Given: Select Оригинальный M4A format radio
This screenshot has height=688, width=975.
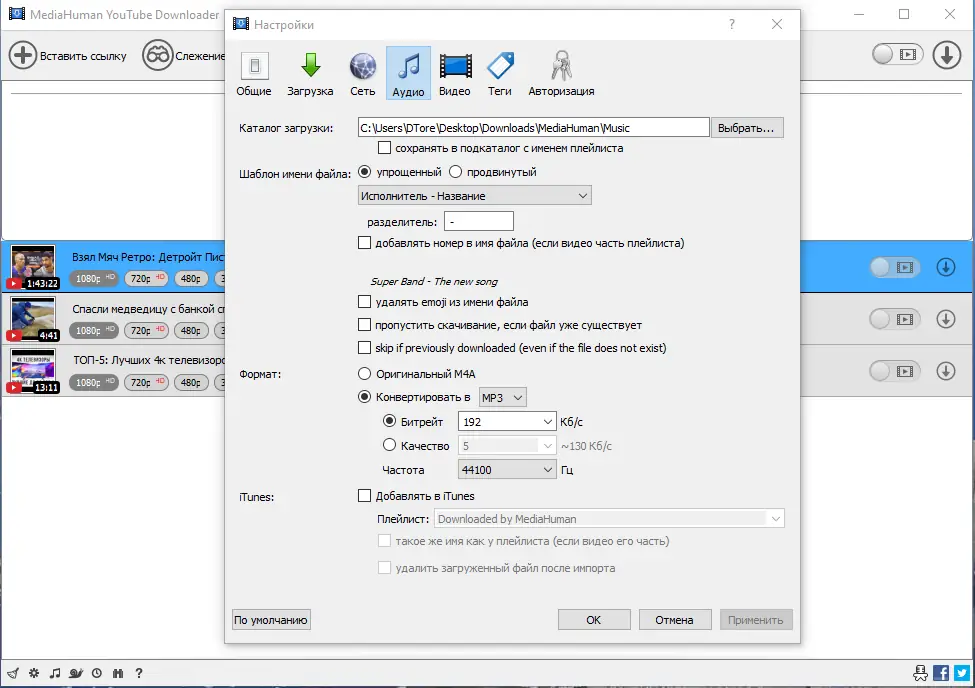Looking at the screenshot, I should click(x=364, y=374).
